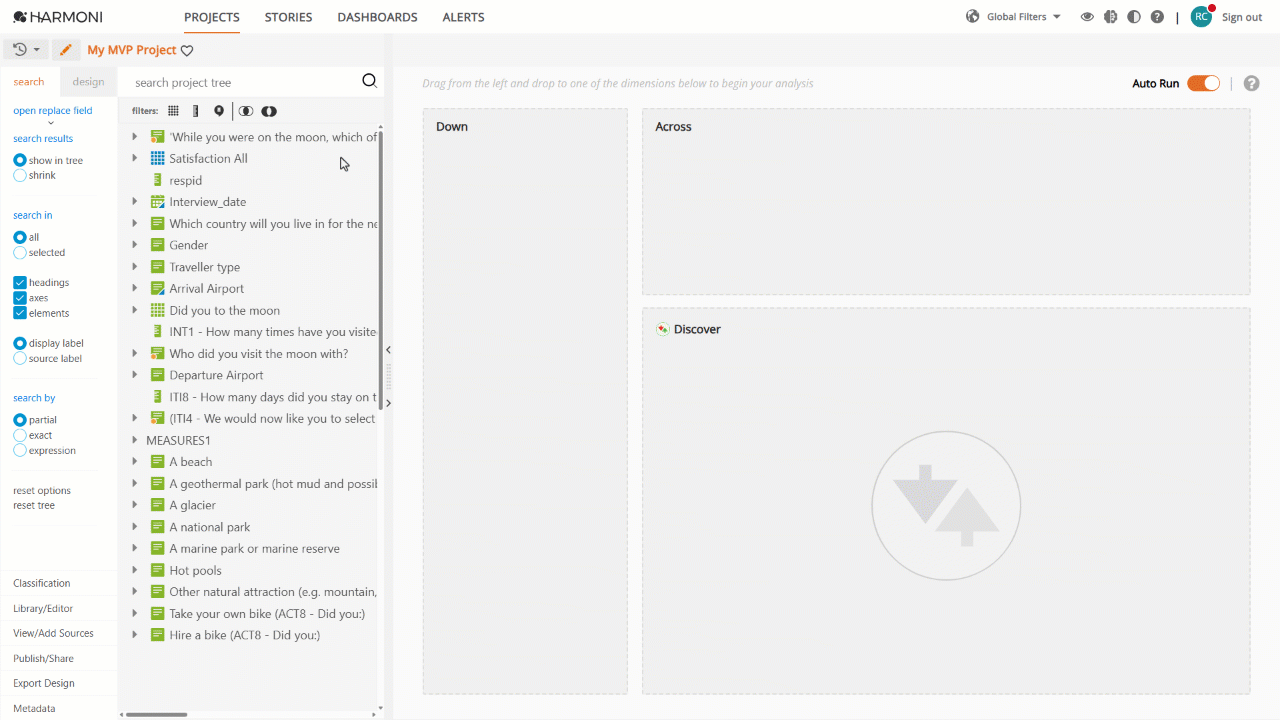
Task: Select search in selected radio
Action: click(20, 253)
